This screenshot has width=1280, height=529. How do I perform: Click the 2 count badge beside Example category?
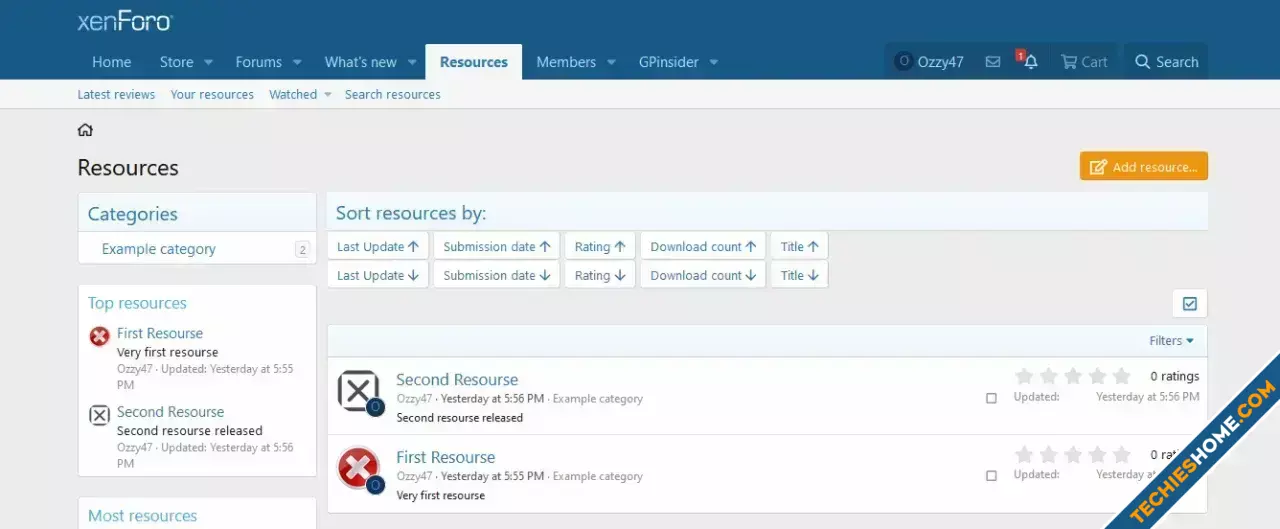pos(302,250)
